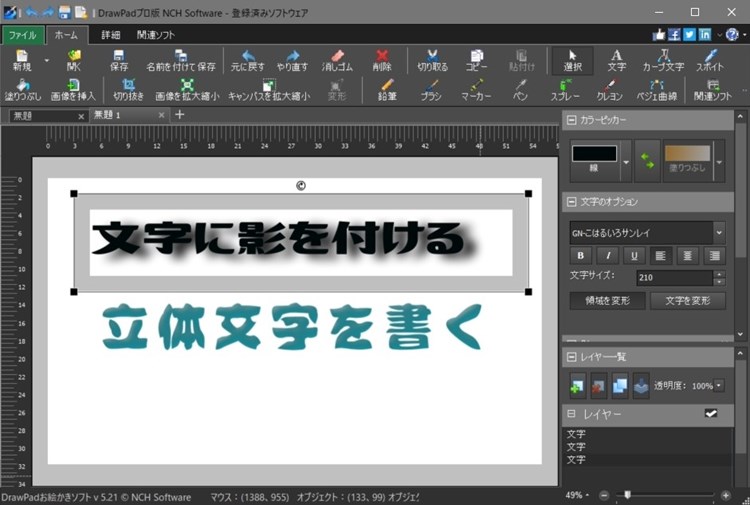750x505 pixels.
Task: Cut selection with 切り取る
Action: 432,60
